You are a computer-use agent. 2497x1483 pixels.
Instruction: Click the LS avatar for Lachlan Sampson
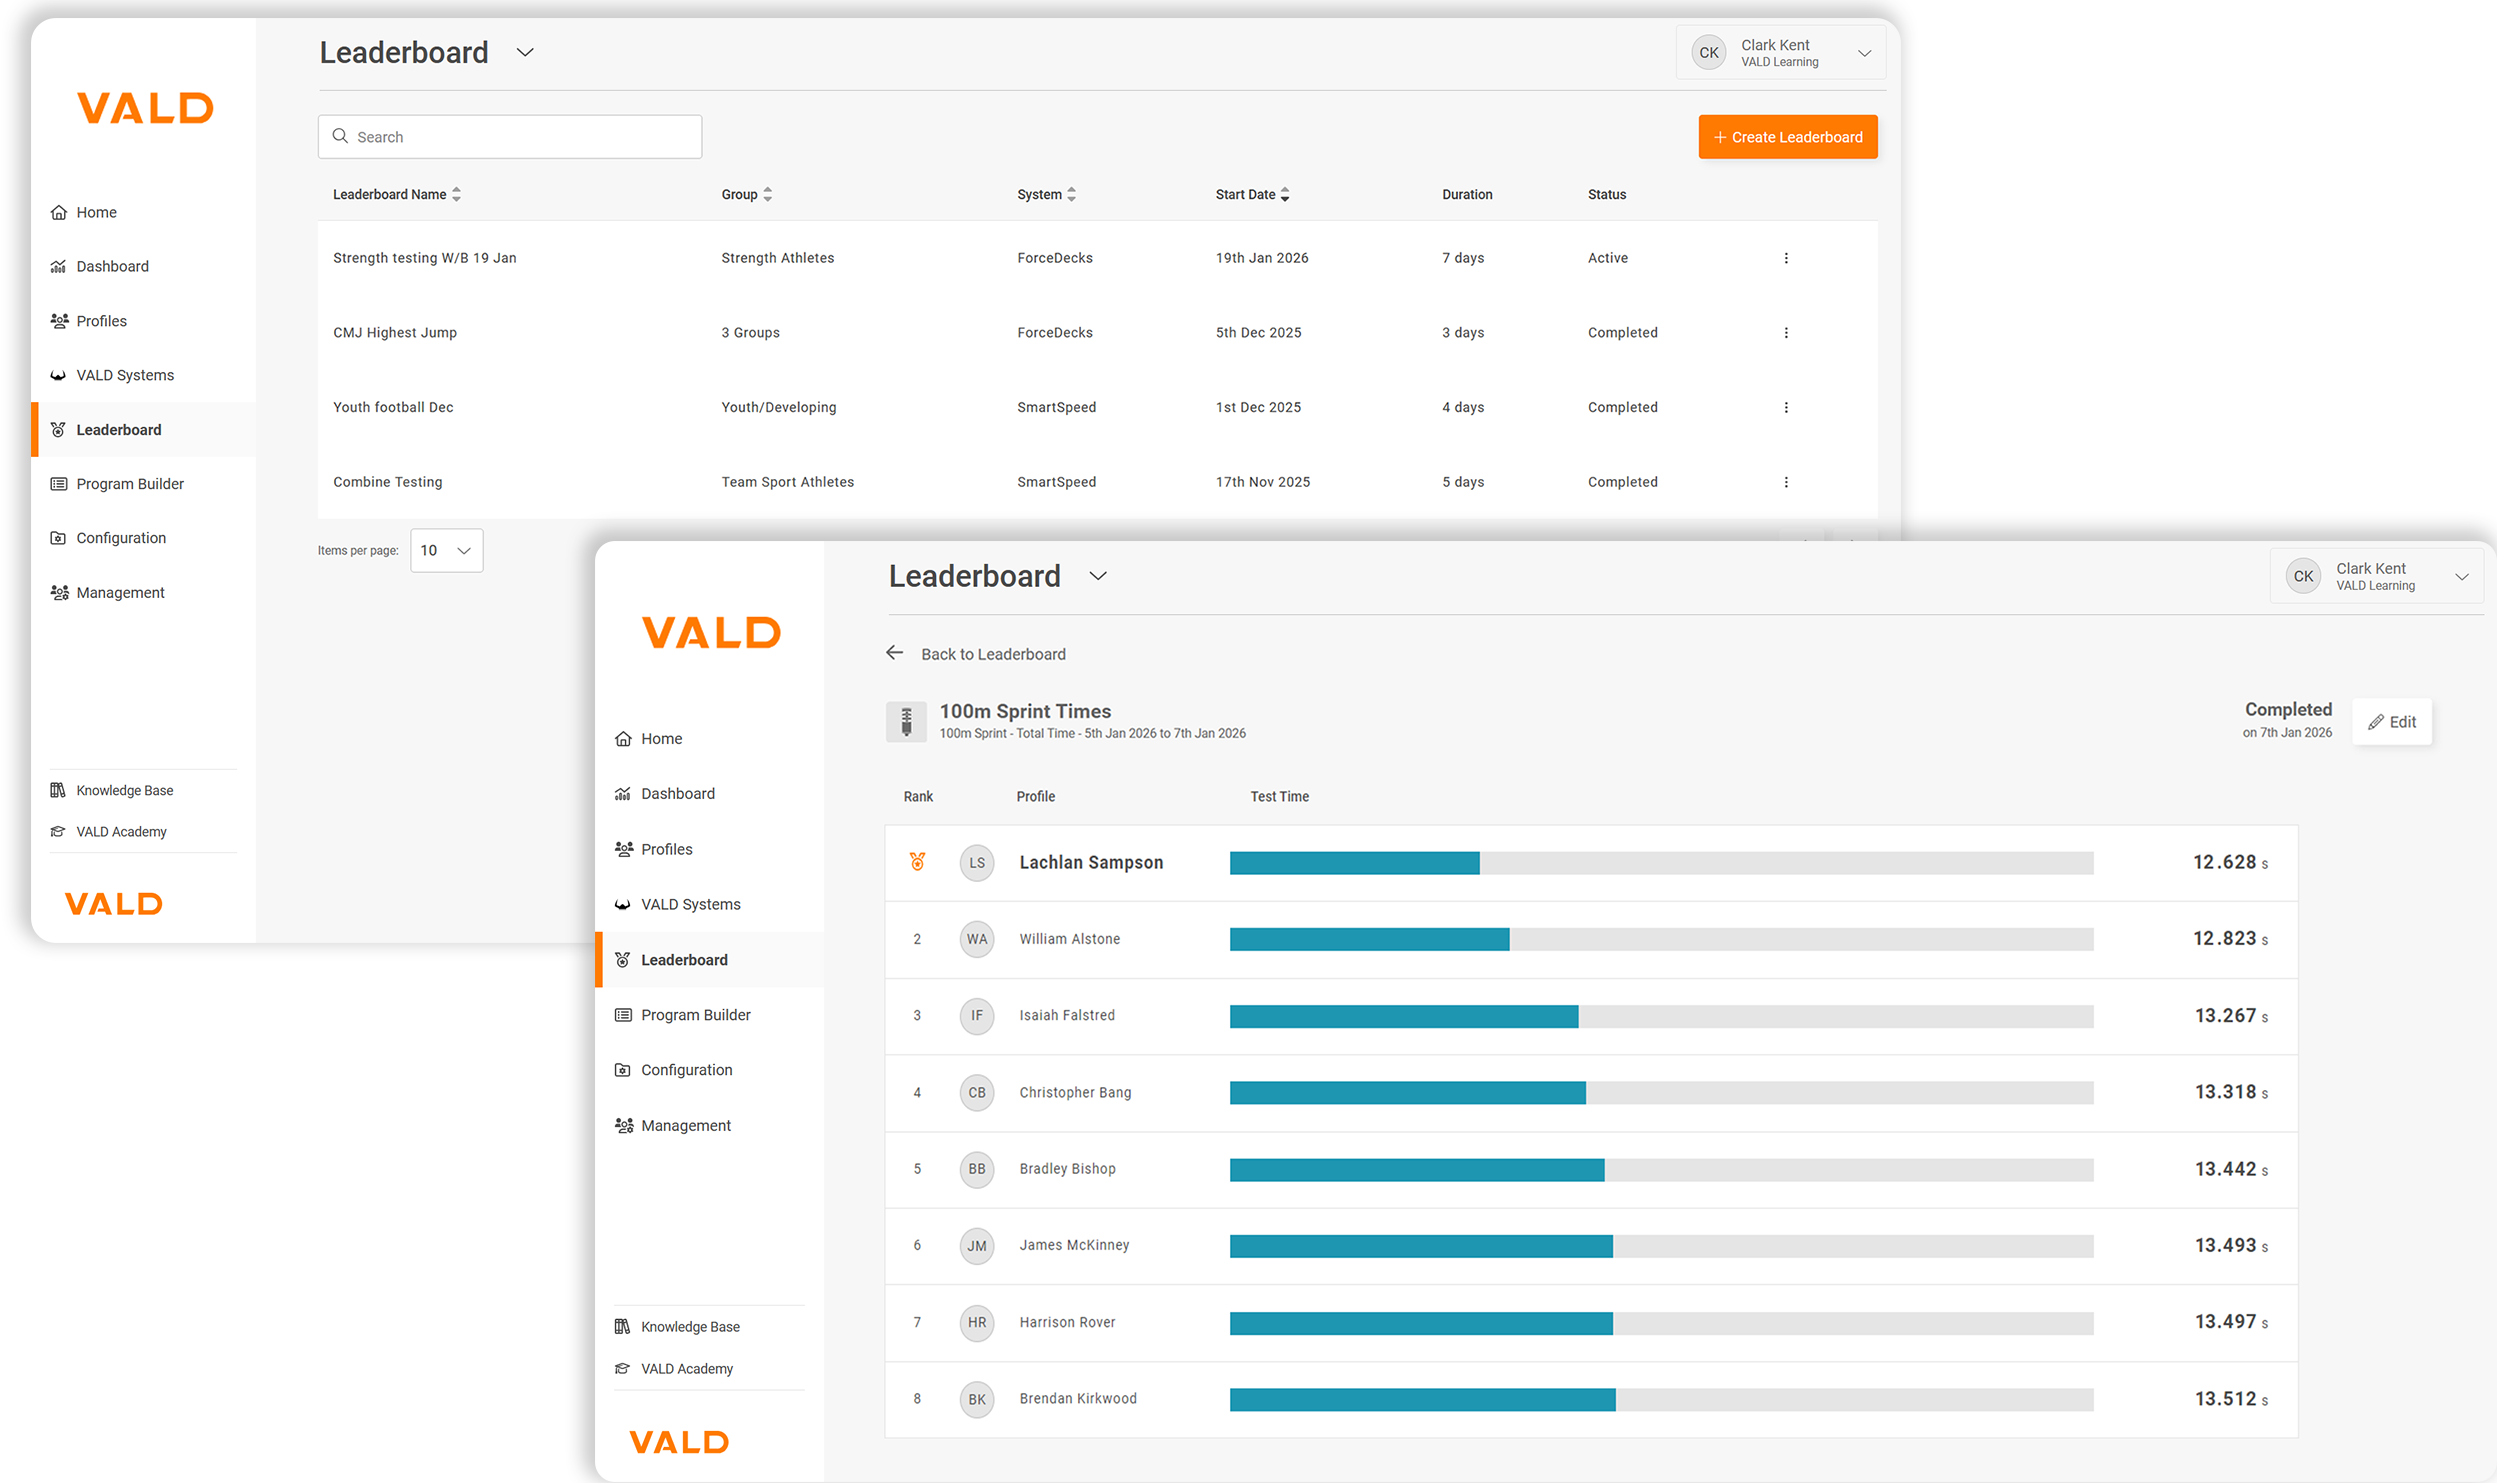click(x=976, y=862)
